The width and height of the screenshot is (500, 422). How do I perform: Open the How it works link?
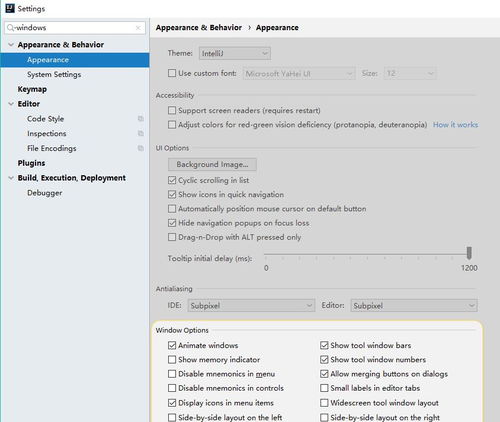(455, 125)
